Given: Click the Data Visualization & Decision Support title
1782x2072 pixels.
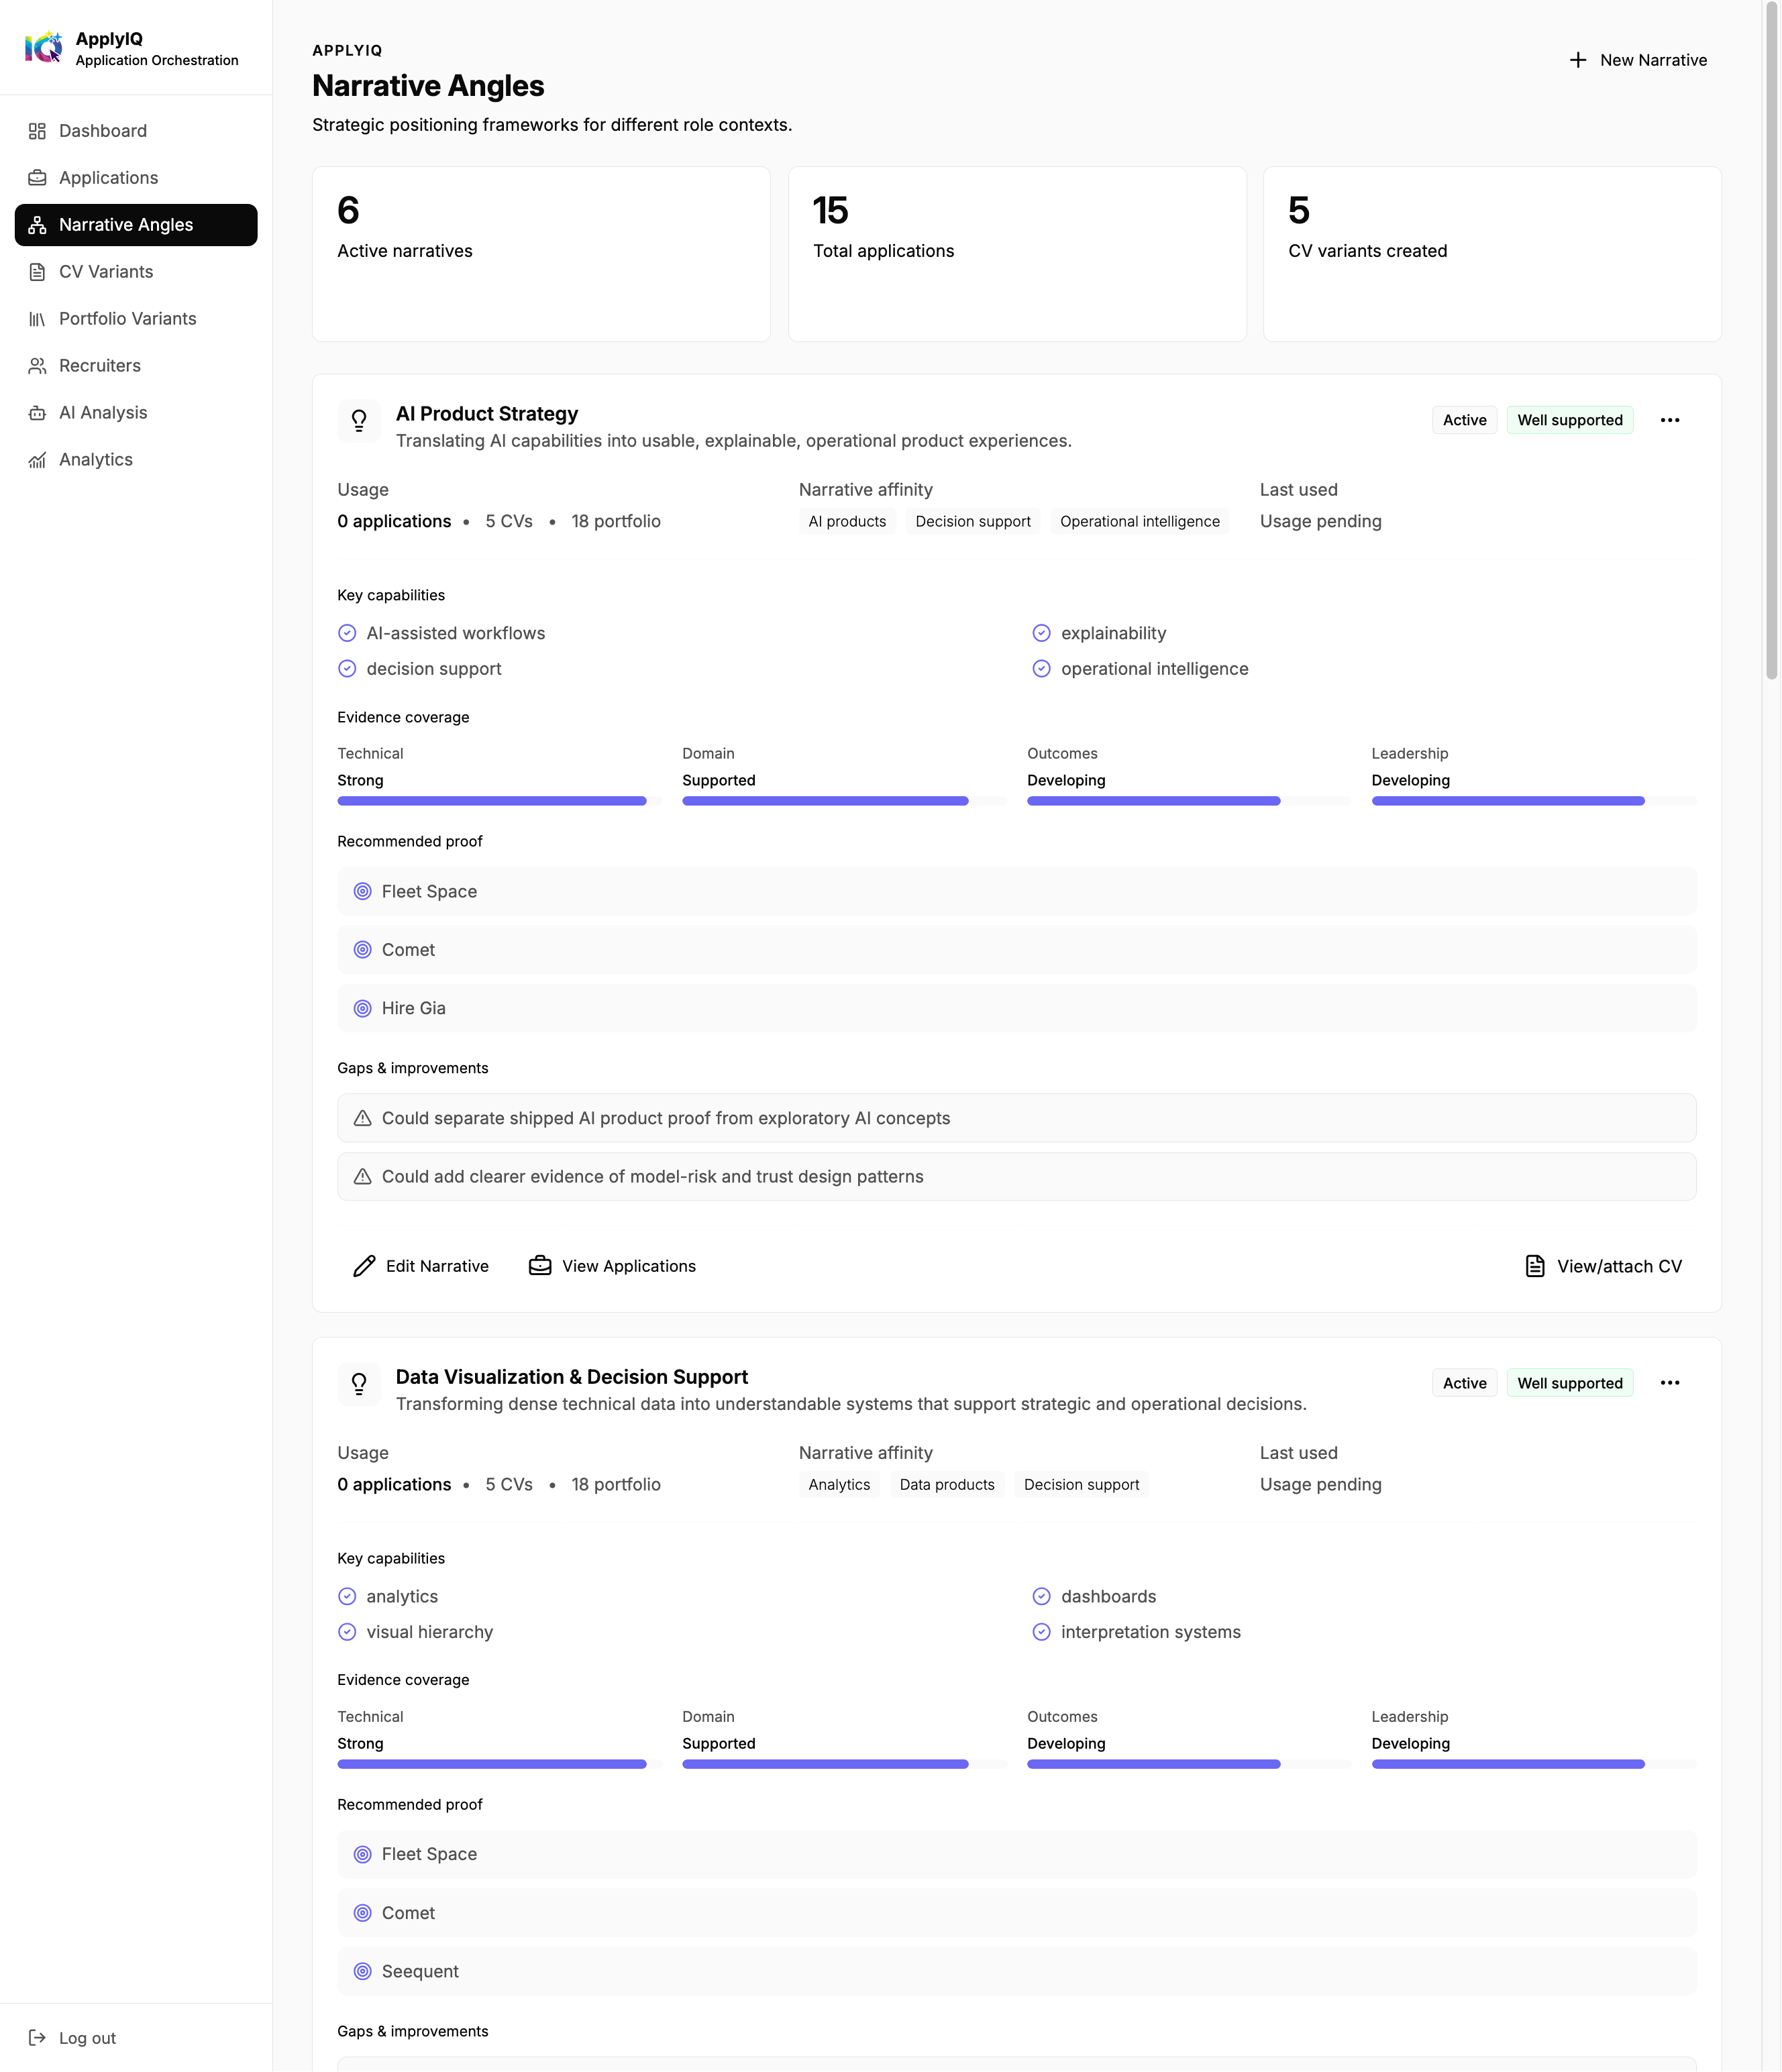Looking at the screenshot, I should (x=572, y=1377).
